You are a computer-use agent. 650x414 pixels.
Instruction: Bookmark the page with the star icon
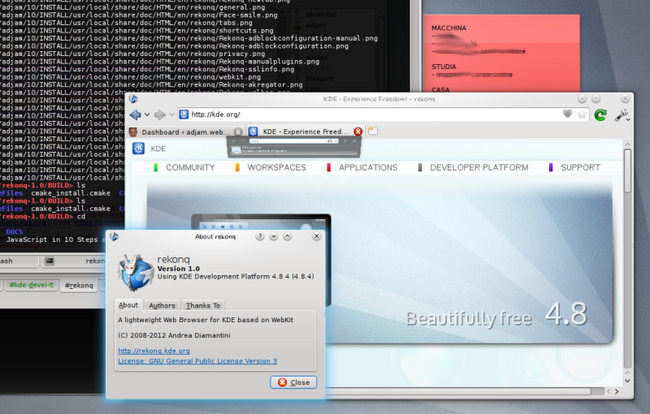[x=582, y=114]
